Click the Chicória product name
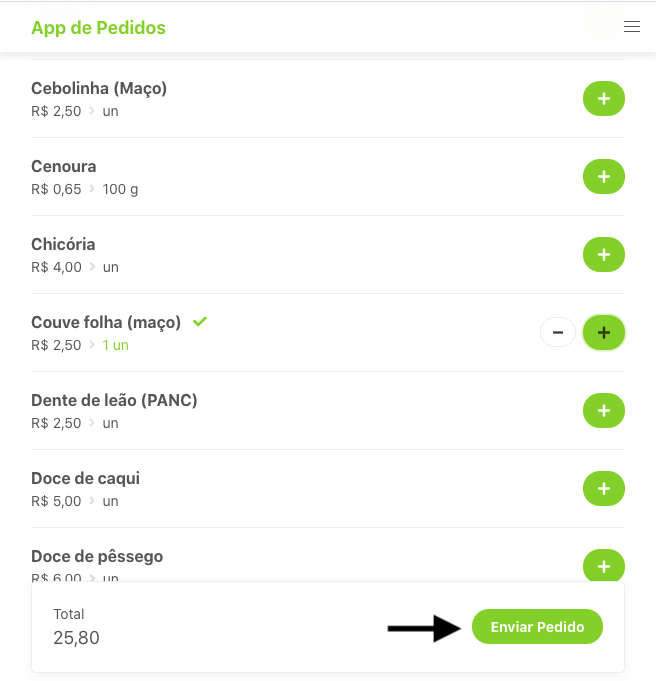Viewport: 656px width, 681px height. (63, 244)
